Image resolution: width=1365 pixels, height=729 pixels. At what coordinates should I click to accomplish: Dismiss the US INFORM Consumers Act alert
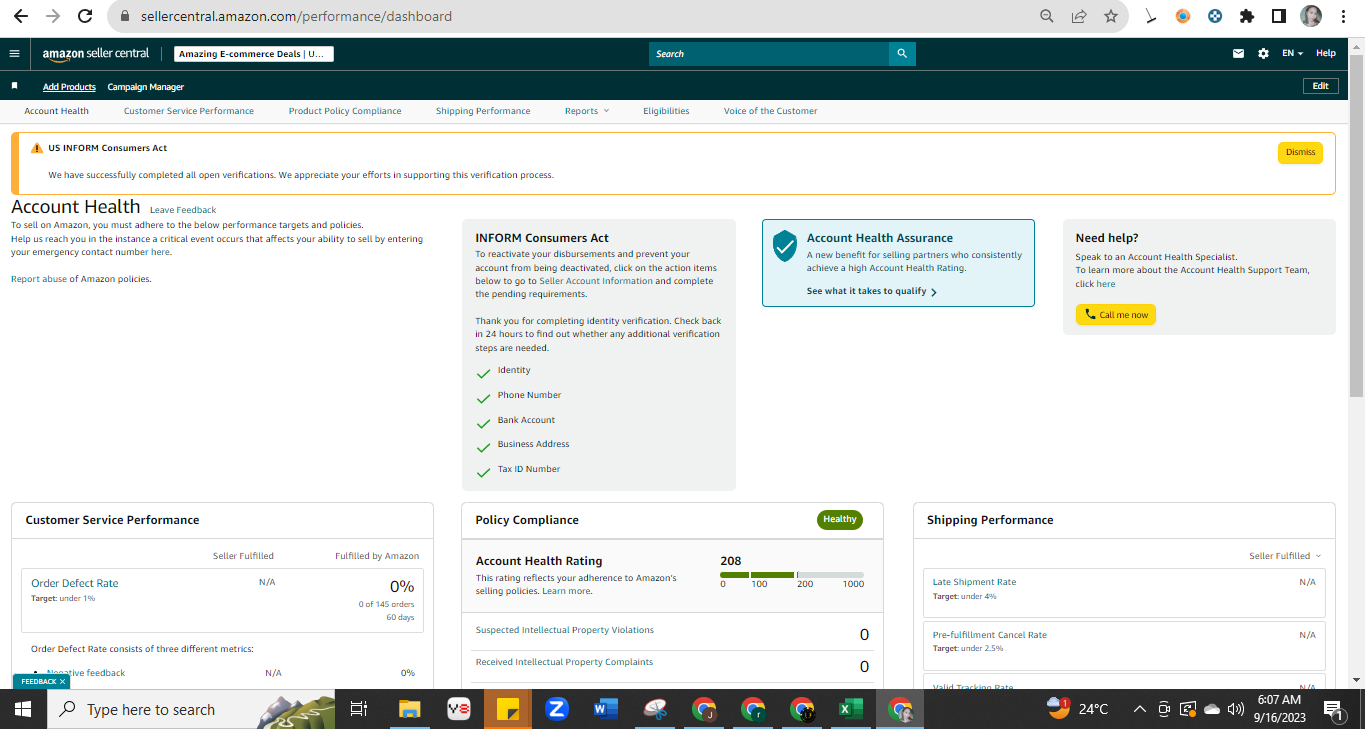tap(1300, 152)
